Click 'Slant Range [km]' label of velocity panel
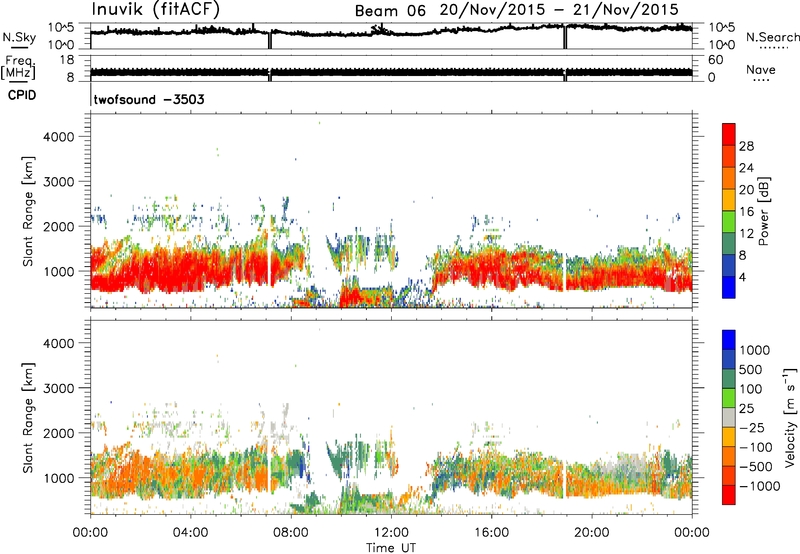800x554 pixels. click(x=28, y=418)
